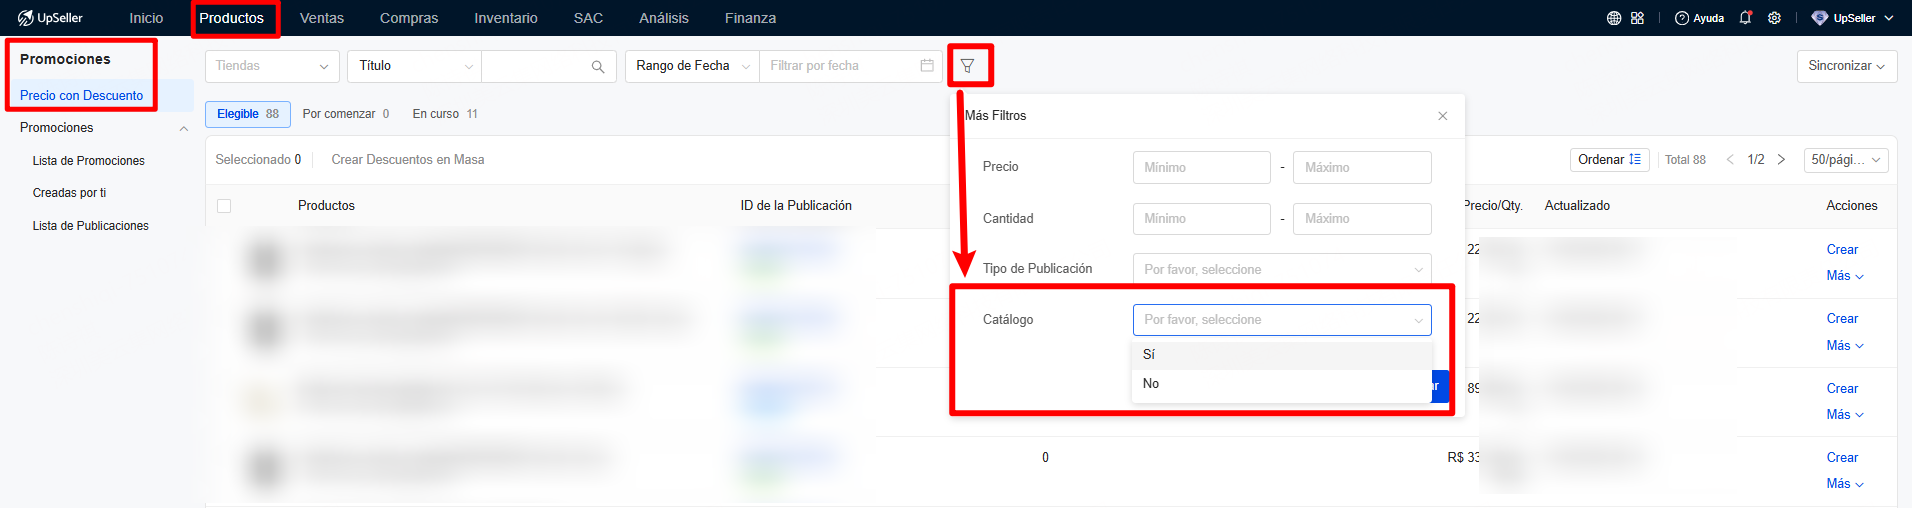
Task: Expand the Tipo de Publicación dropdown
Action: tap(1281, 269)
